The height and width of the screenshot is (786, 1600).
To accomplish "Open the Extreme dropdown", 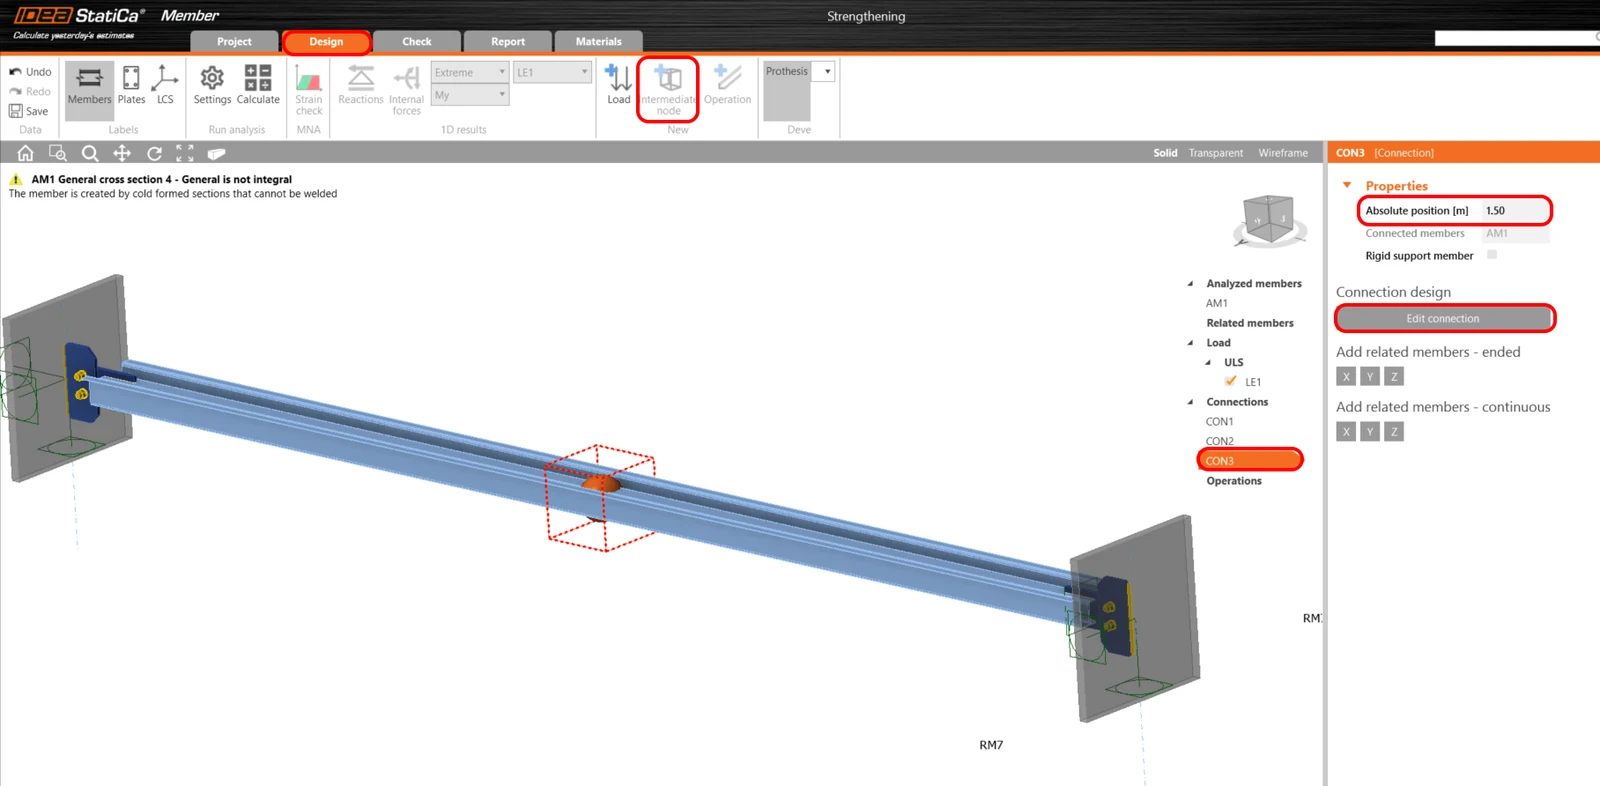I will (470, 72).
